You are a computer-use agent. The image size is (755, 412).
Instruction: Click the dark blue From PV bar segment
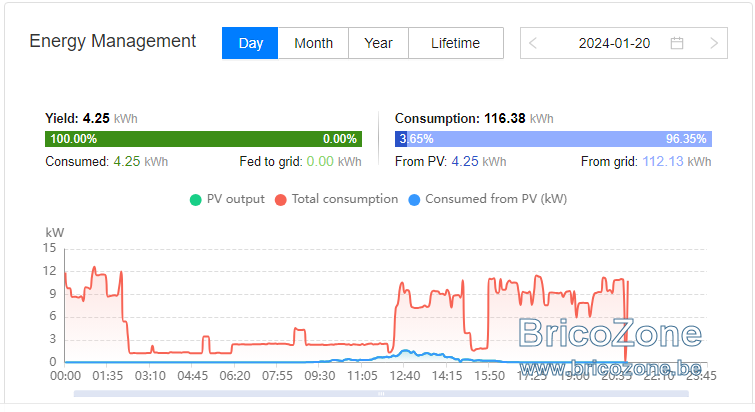pos(401,139)
